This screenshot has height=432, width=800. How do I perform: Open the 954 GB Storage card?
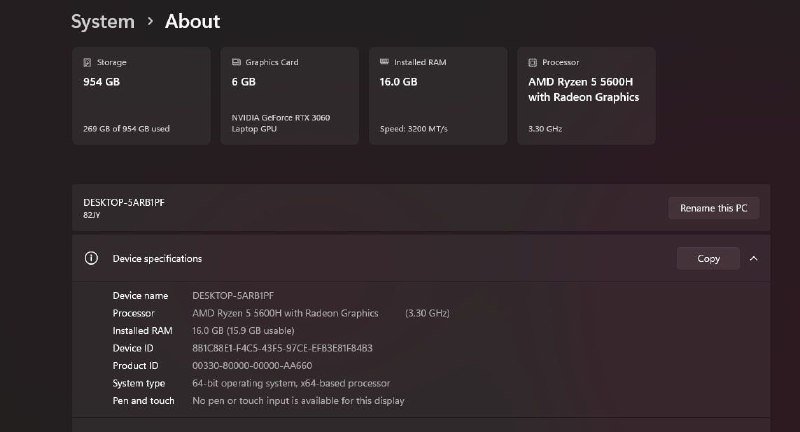tap(141, 96)
